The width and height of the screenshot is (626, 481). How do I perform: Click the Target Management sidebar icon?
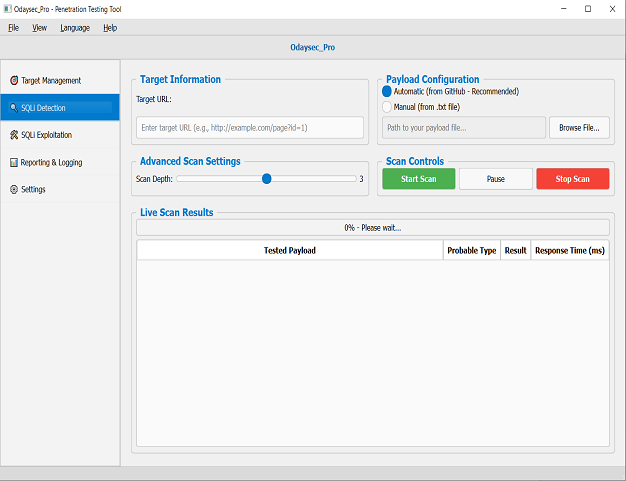coord(13,80)
